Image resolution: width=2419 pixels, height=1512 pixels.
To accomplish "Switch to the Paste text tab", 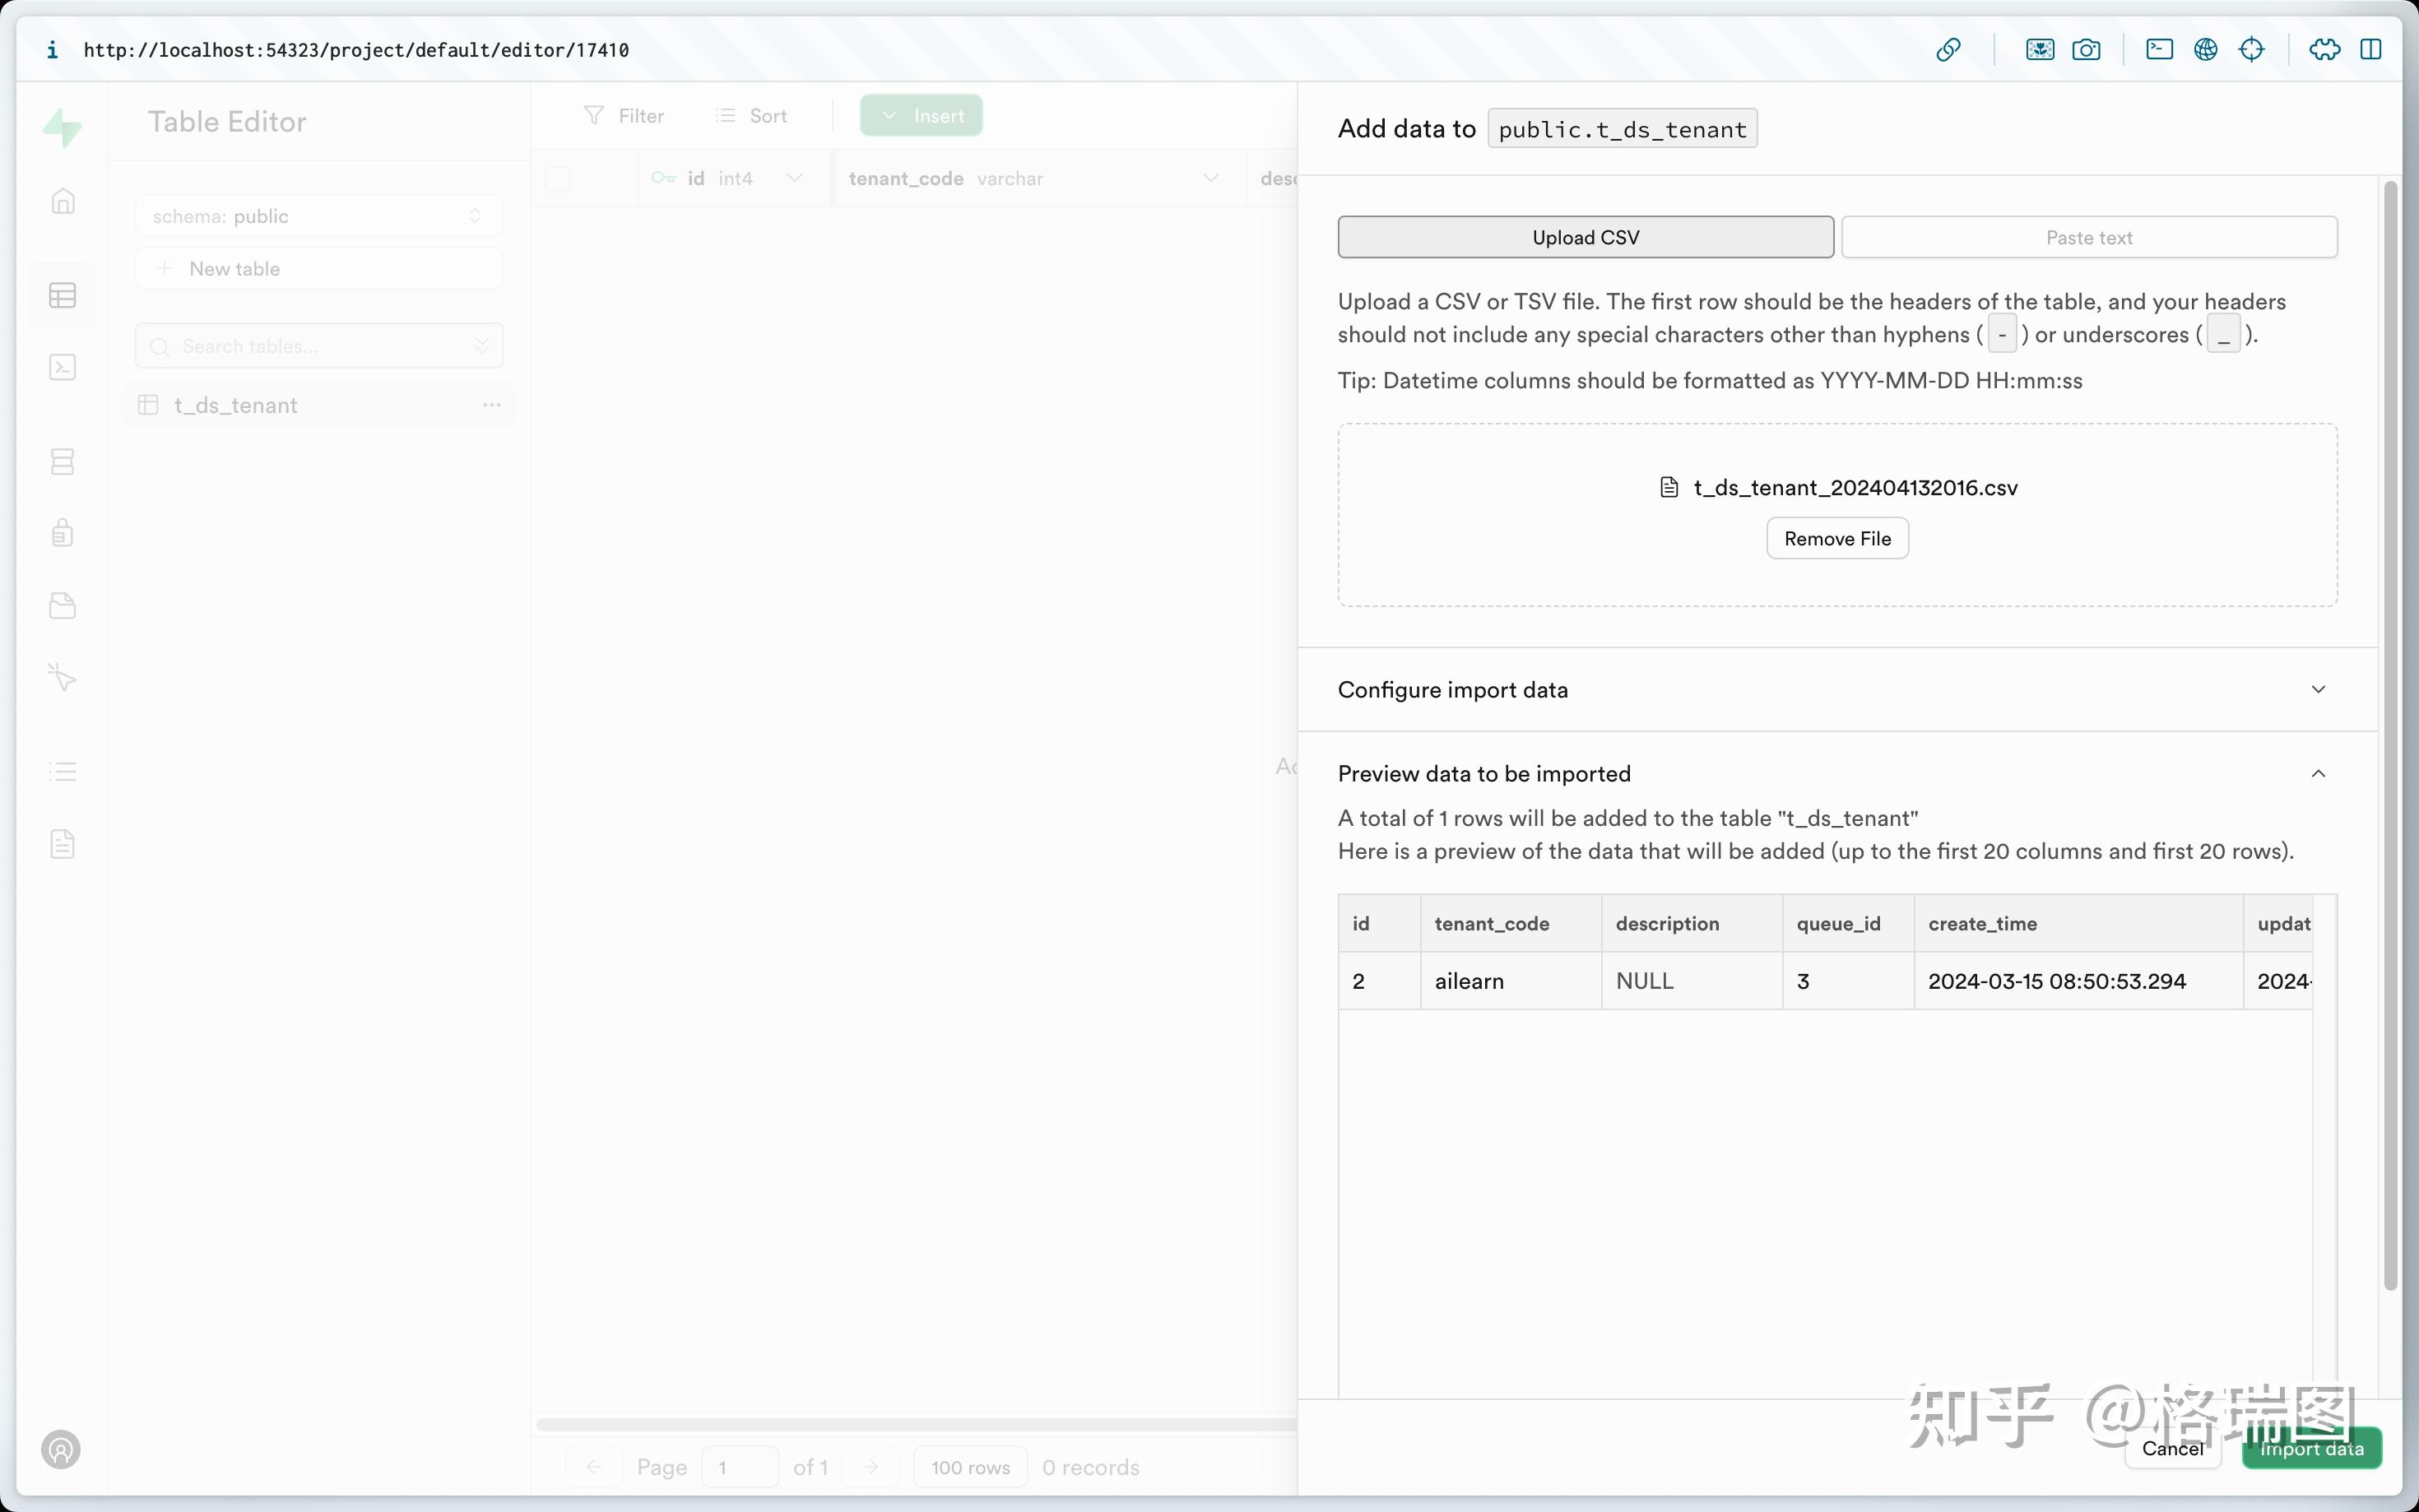I will [x=2088, y=237].
